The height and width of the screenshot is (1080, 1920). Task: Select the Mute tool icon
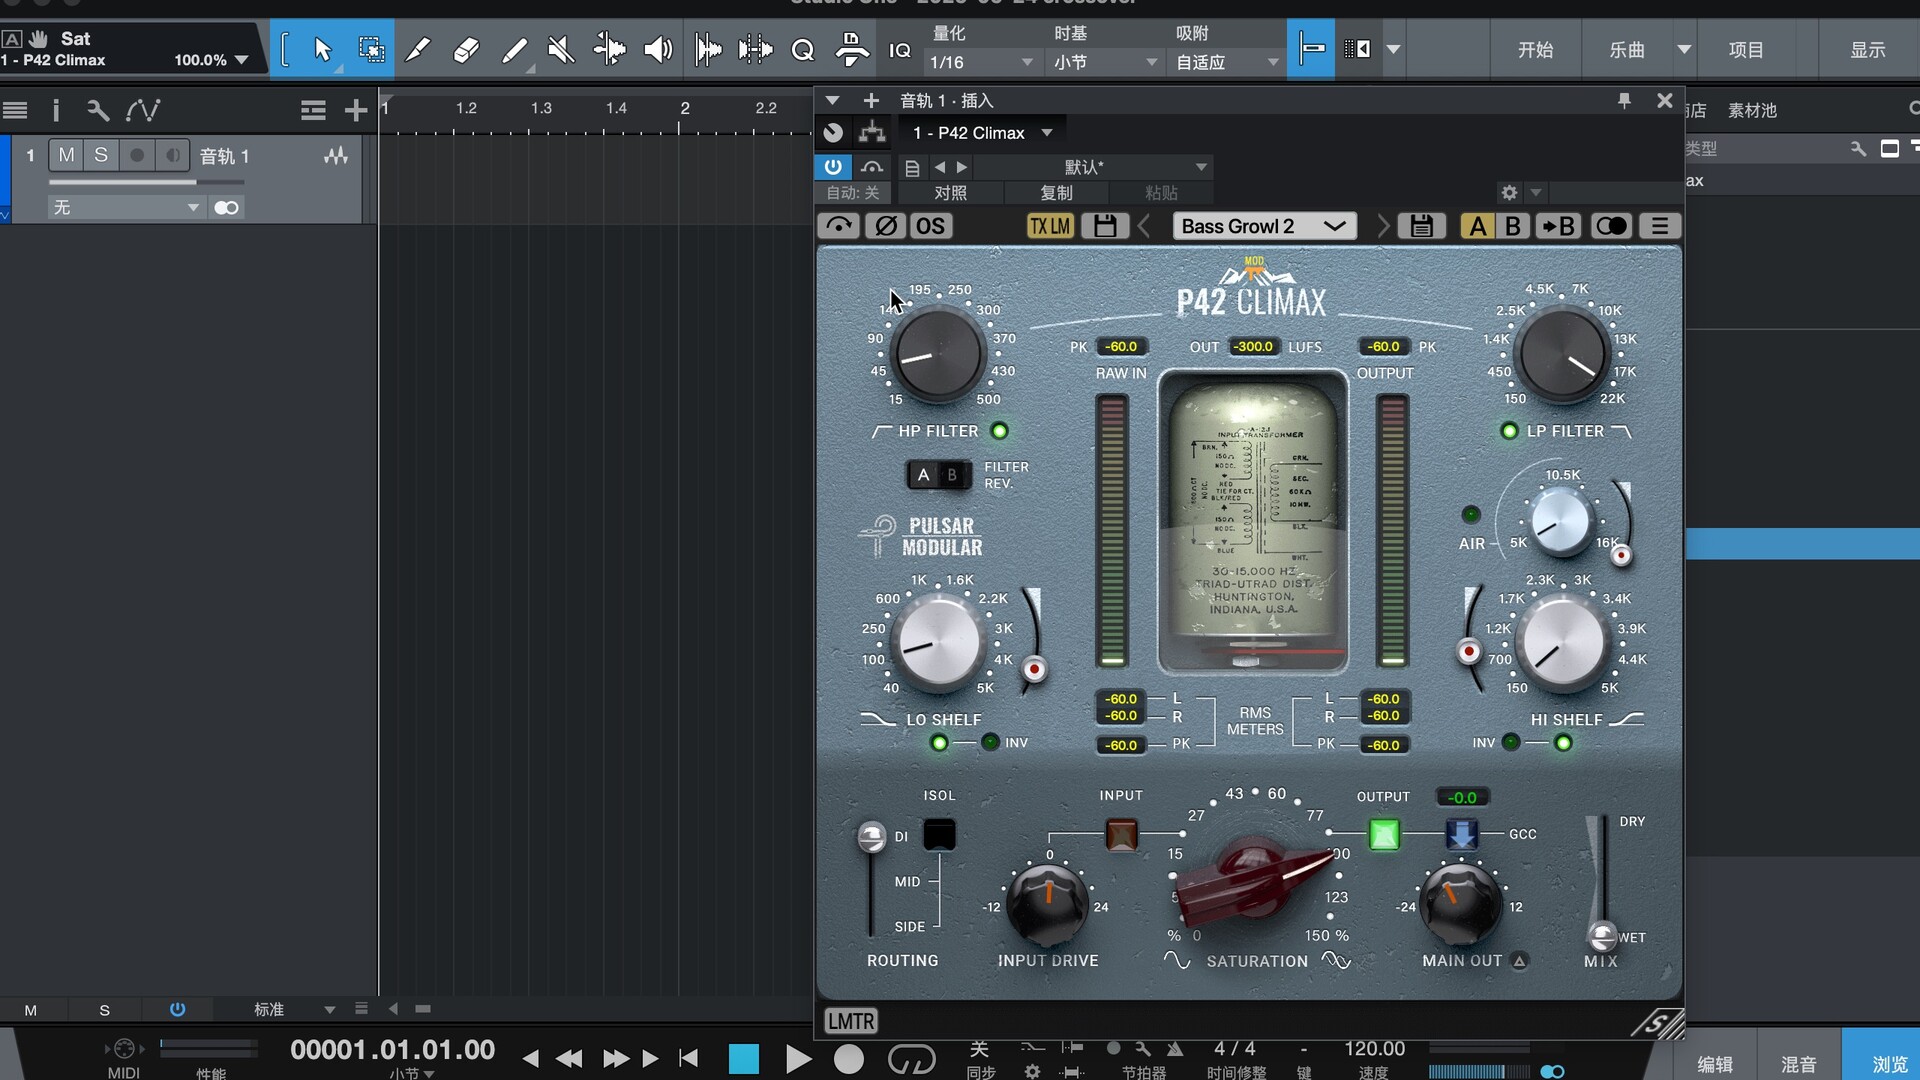pos(561,49)
